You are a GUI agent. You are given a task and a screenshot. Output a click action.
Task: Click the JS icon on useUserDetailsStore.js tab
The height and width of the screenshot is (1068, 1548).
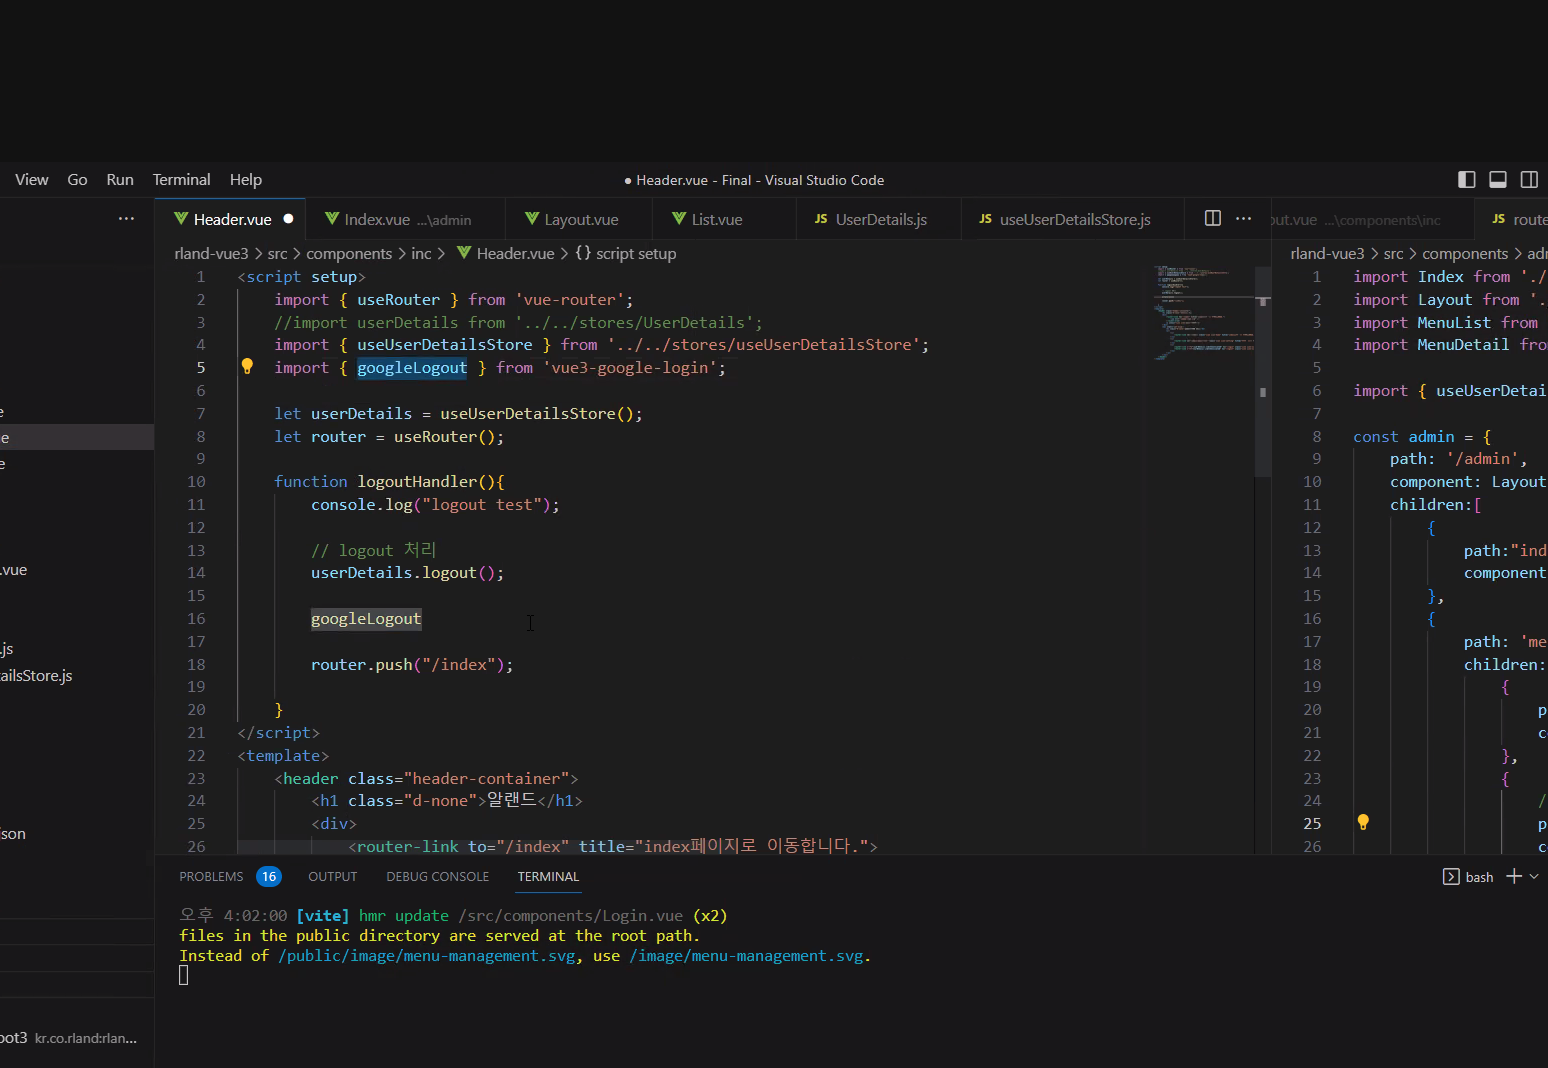(985, 219)
